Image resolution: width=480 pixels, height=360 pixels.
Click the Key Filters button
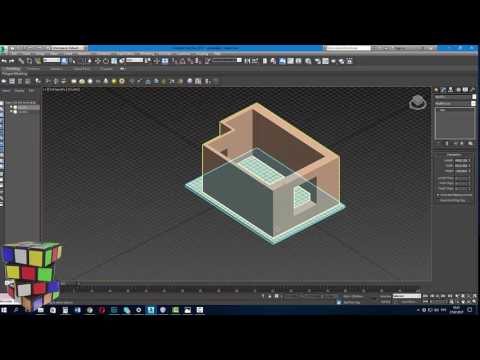(409, 302)
